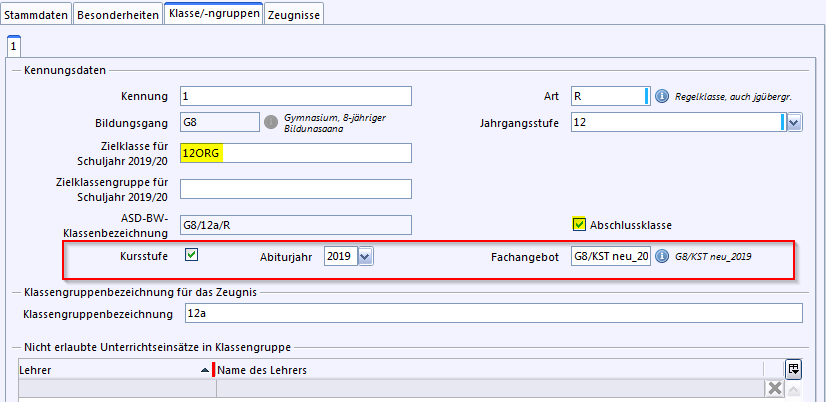Click the Kennung input field
The height and width of the screenshot is (402, 826).
pyautogui.click(x=295, y=96)
